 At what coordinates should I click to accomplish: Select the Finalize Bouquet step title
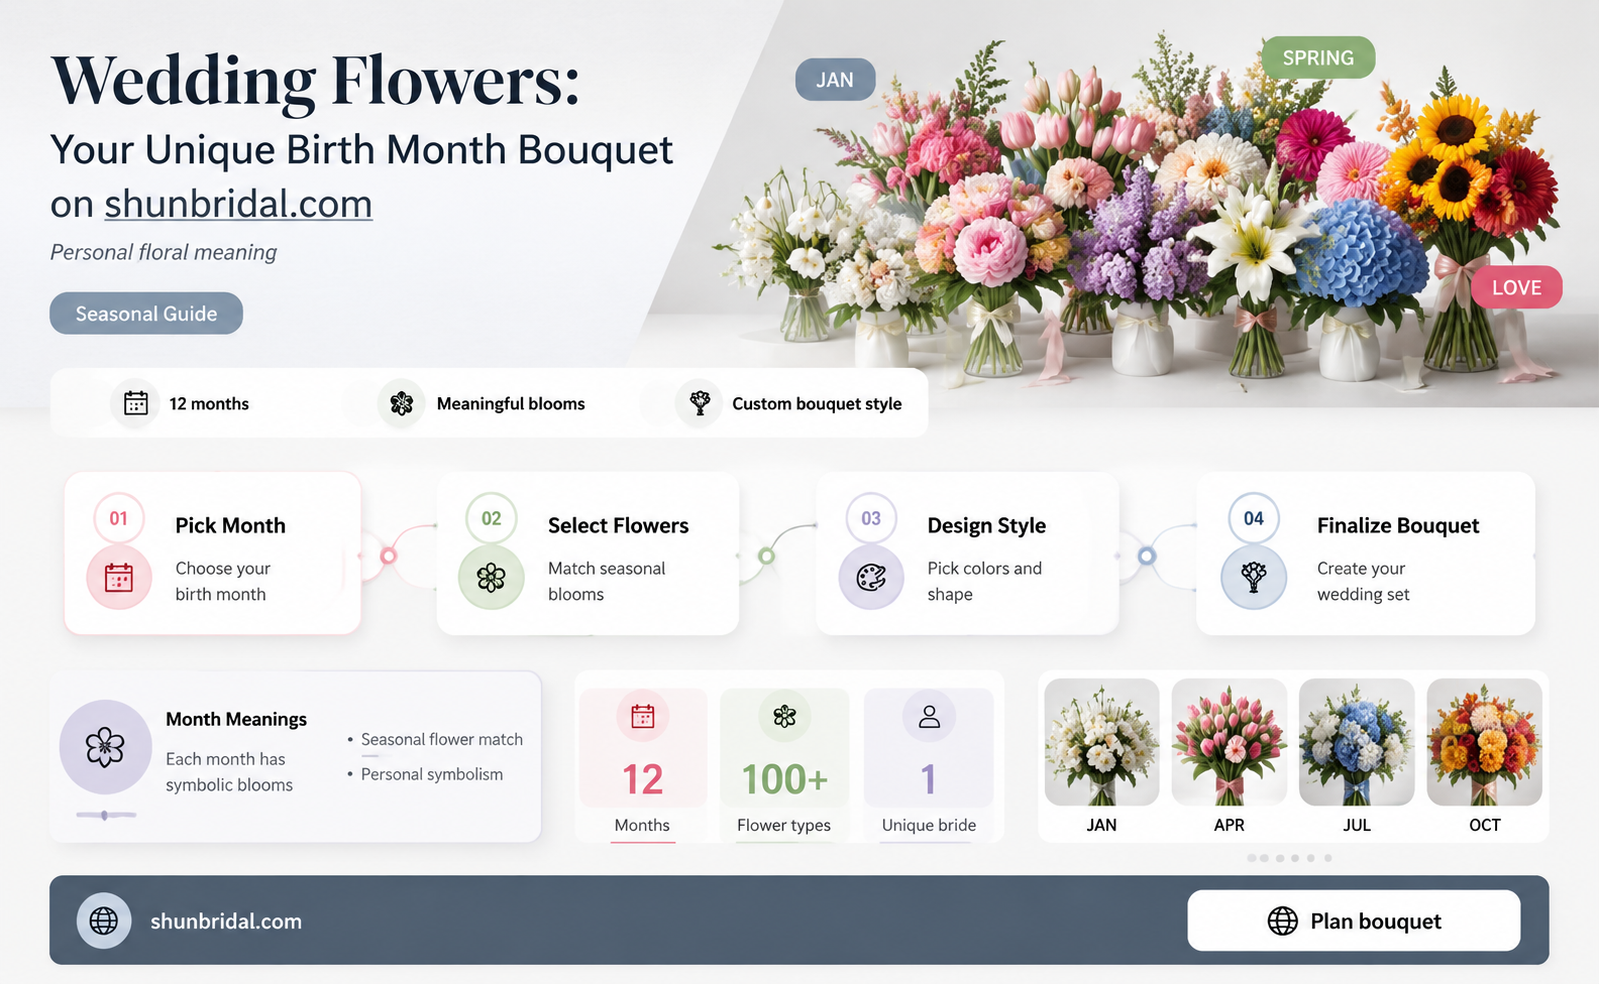(1398, 526)
